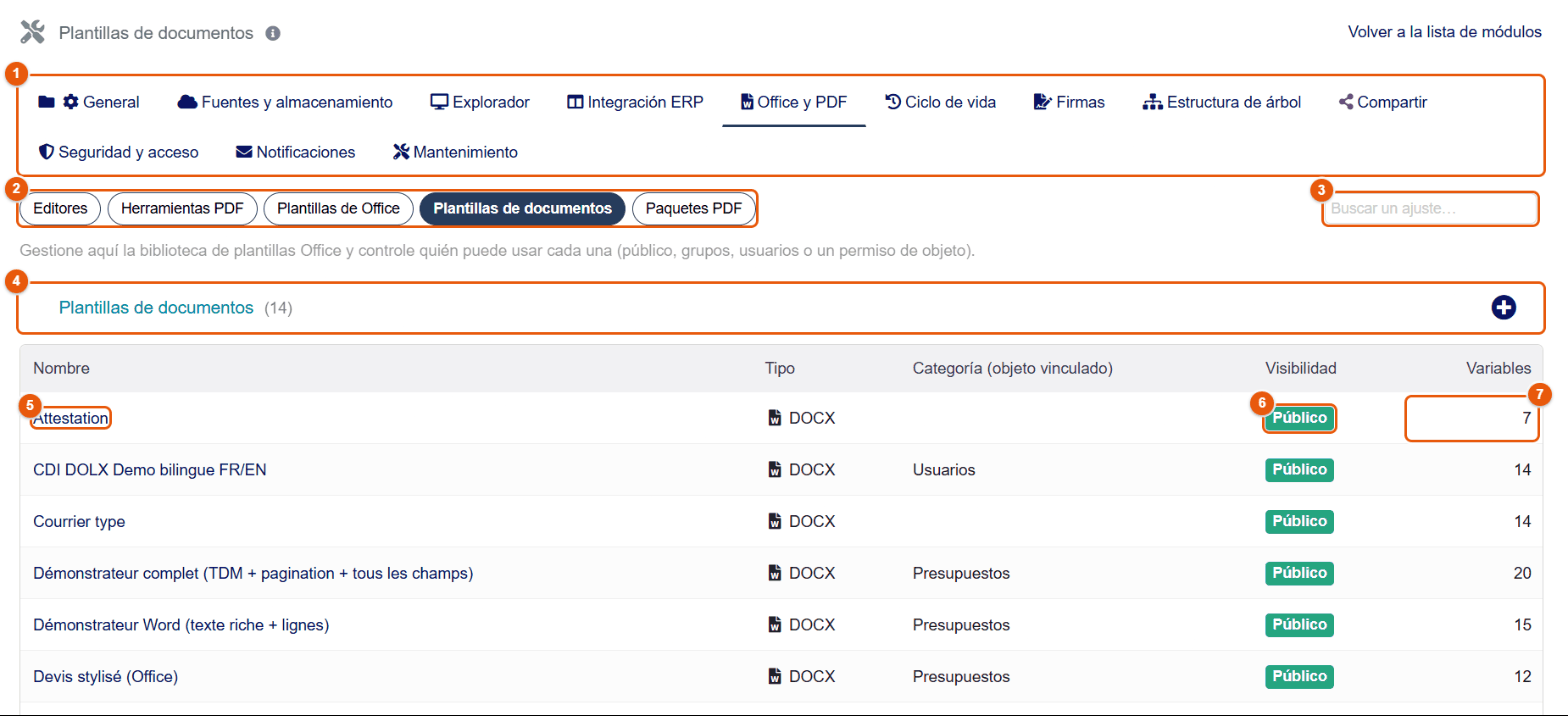Click the plus icon to add a template

coord(1503,308)
